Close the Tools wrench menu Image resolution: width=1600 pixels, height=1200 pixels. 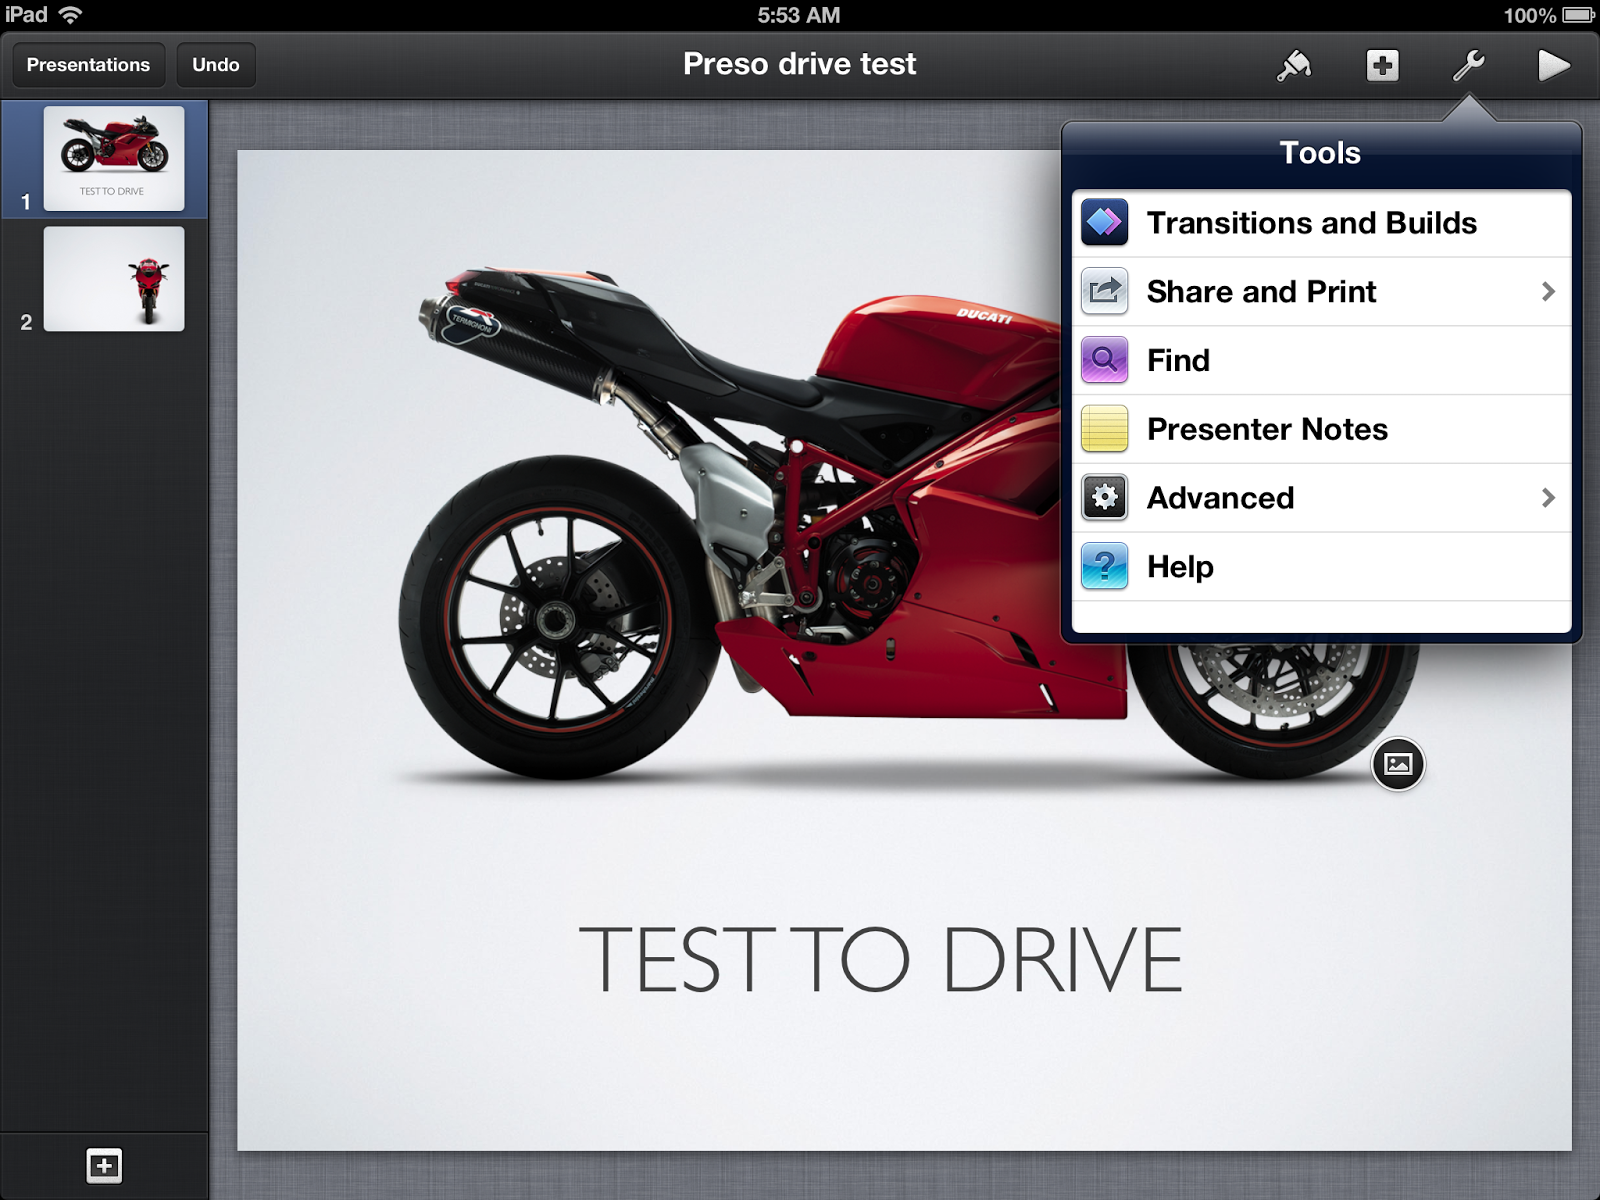click(1468, 66)
